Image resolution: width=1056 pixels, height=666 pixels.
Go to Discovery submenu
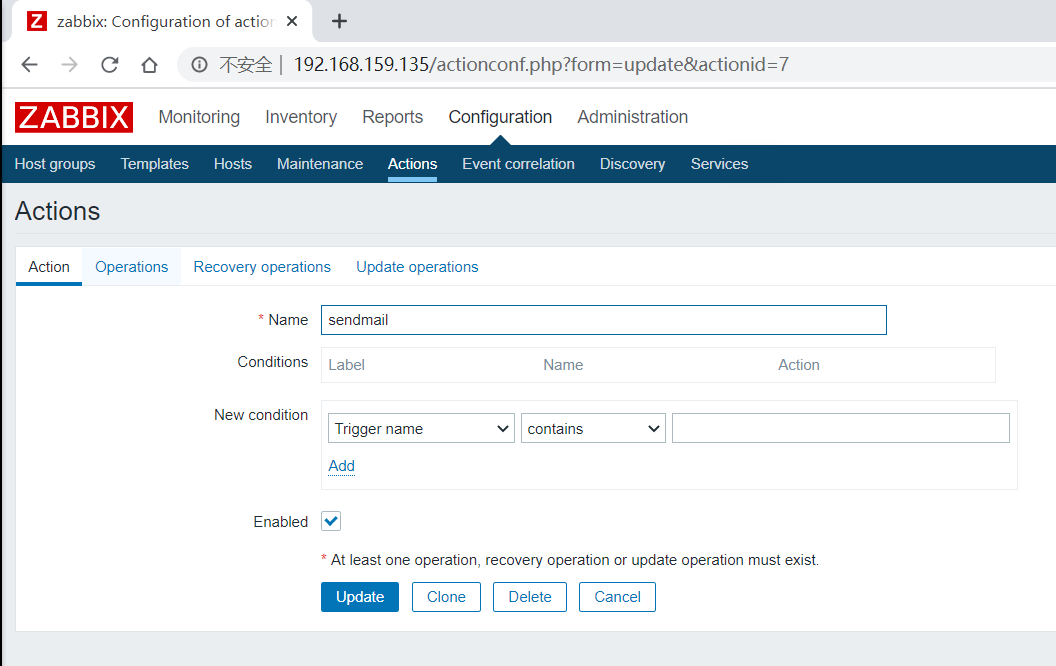(632, 164)
